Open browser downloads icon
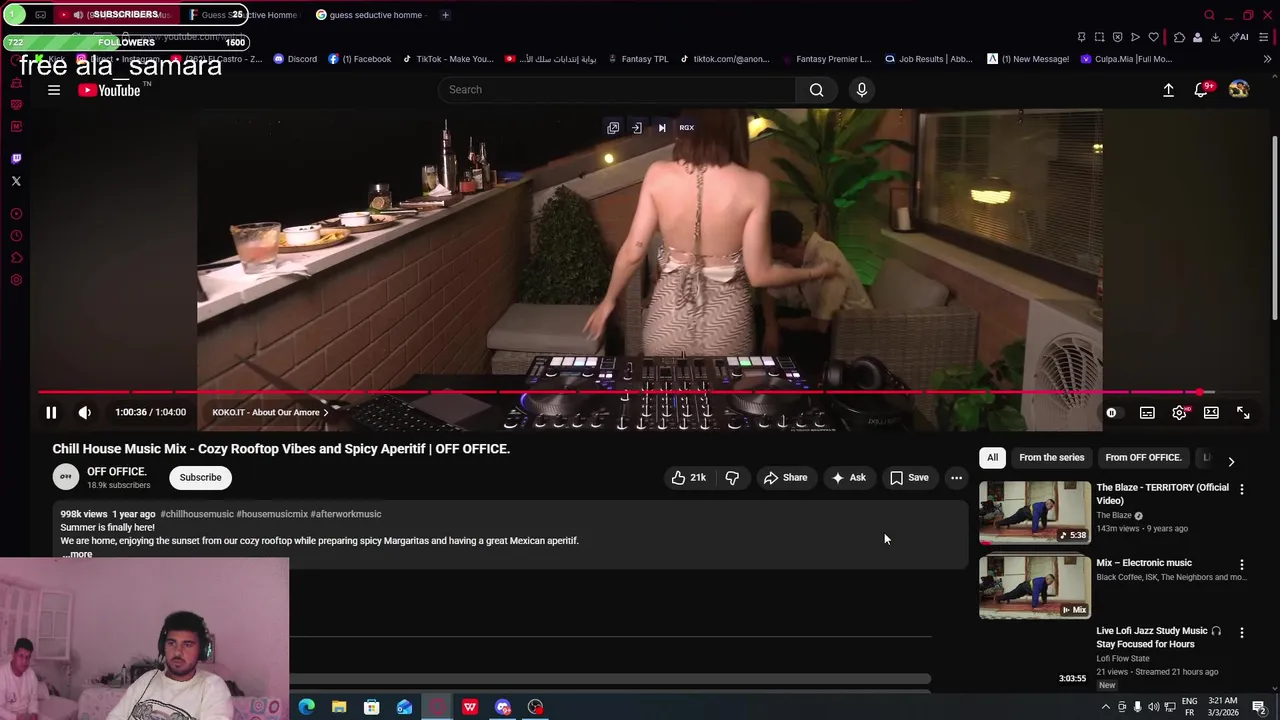 [1215, 37]
